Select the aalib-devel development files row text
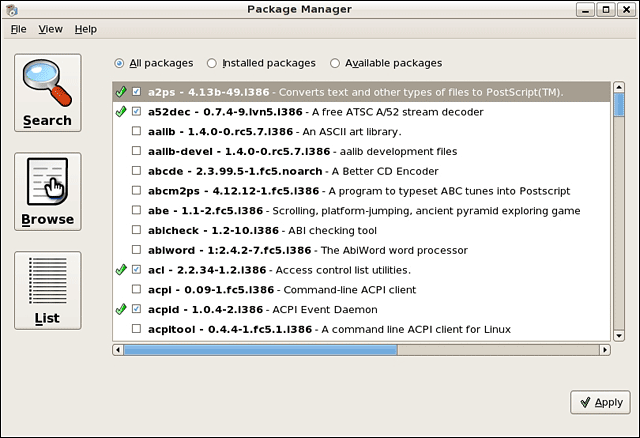The height and width of the screenshot is (438, 640). [x=302, y=151]
